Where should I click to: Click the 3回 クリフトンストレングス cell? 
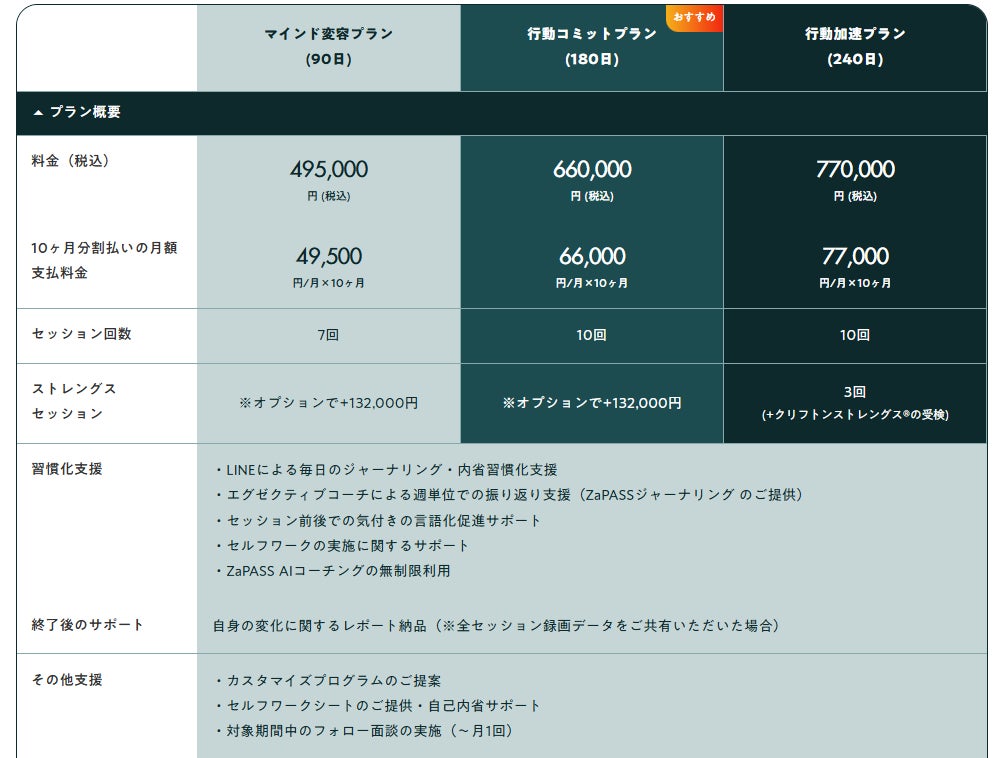[x=855, y=402]
